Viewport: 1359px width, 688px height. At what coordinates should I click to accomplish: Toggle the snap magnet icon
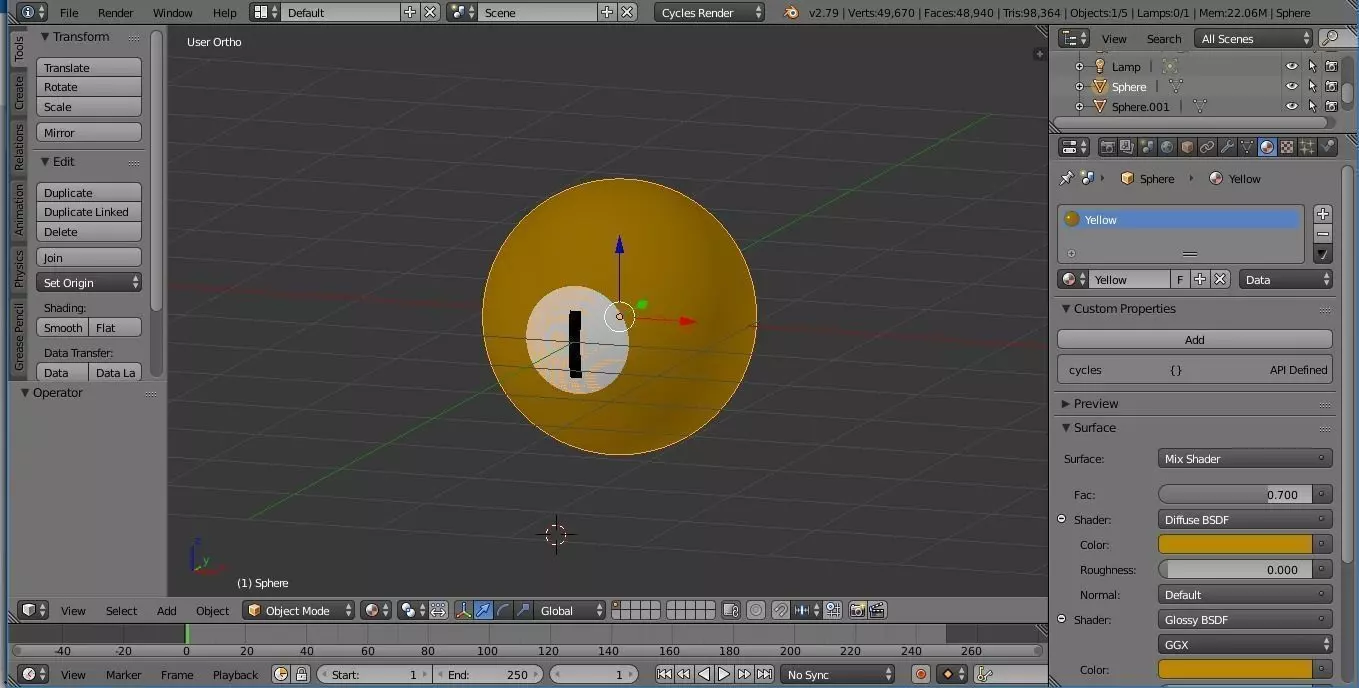pos(780,610)
